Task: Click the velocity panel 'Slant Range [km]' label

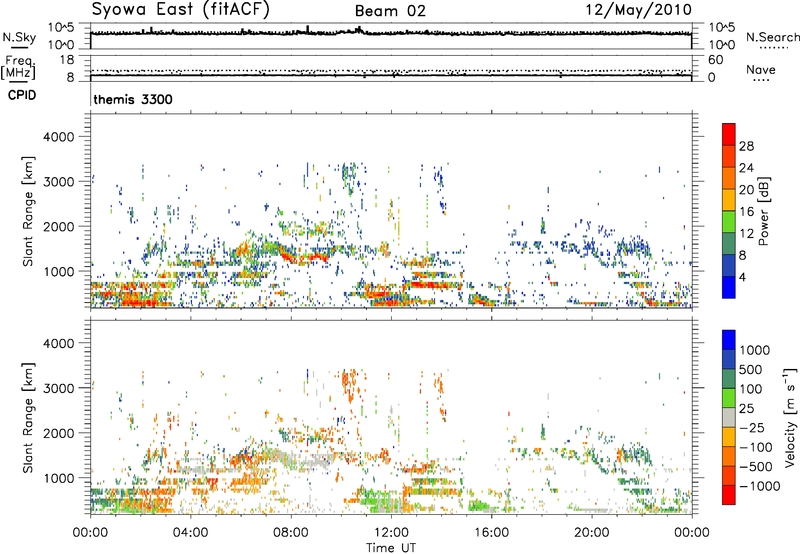Action: [28, 417]
